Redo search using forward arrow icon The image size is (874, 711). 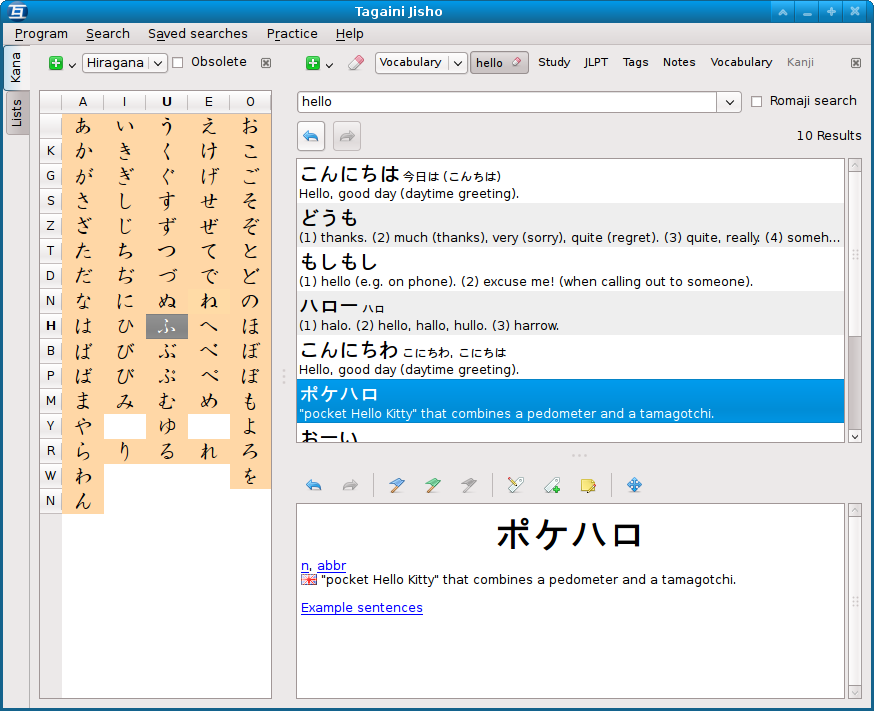tap(350, 485)
